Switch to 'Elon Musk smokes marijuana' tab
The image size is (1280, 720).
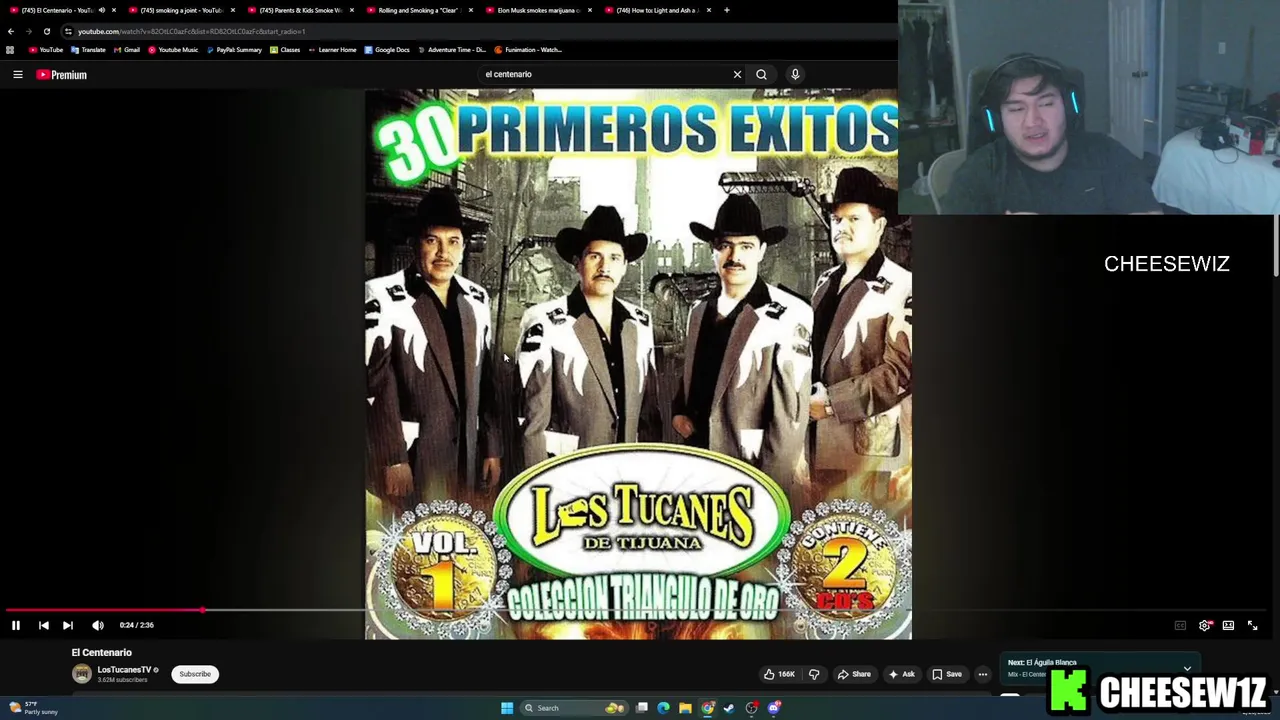point(536,10)
